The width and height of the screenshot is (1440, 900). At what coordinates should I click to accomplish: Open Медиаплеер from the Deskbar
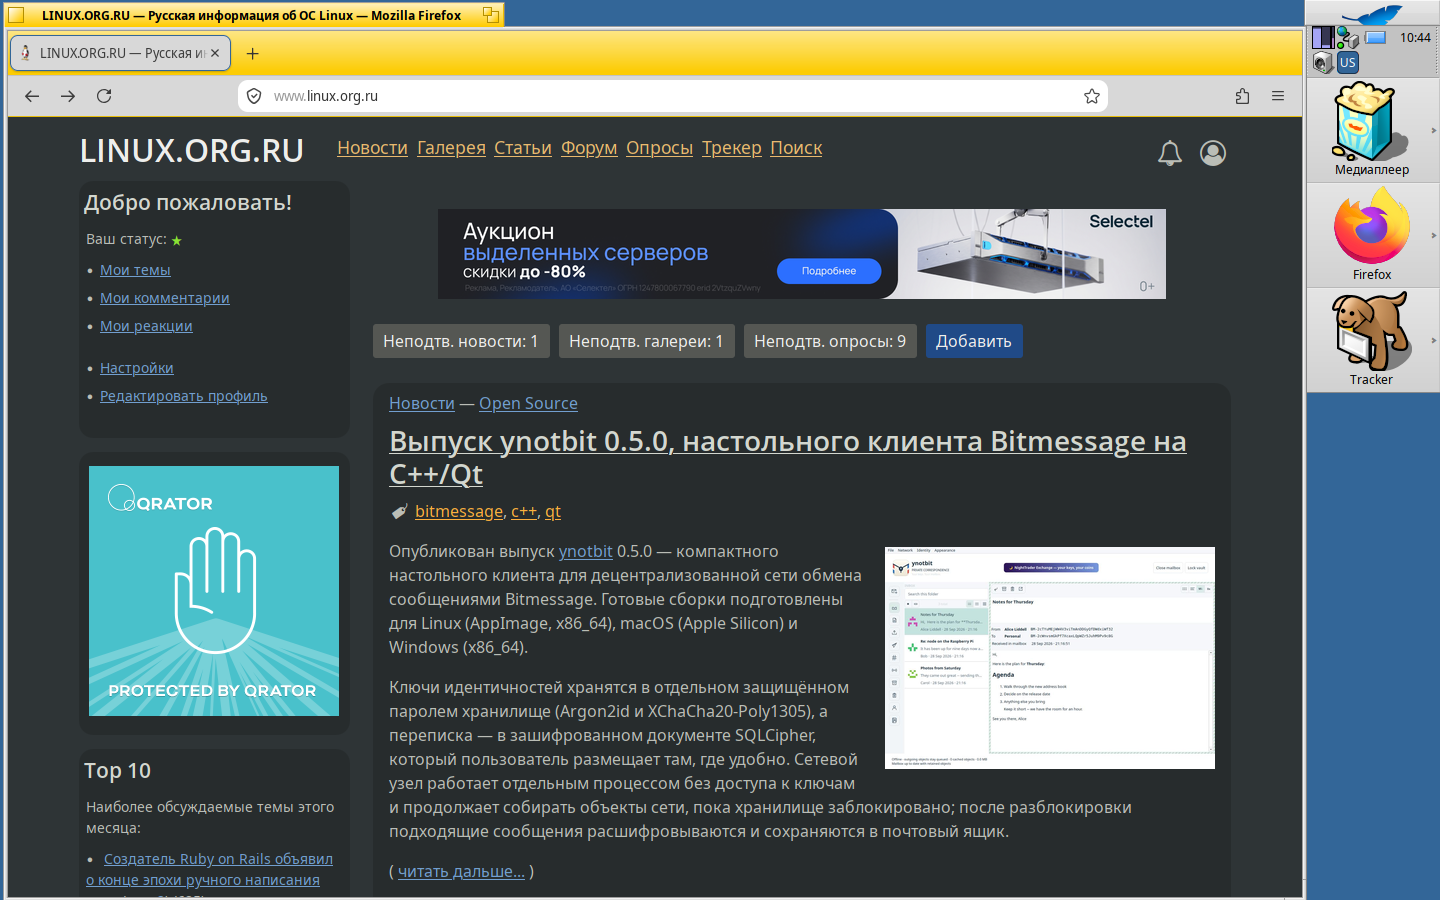point(1372,130)
